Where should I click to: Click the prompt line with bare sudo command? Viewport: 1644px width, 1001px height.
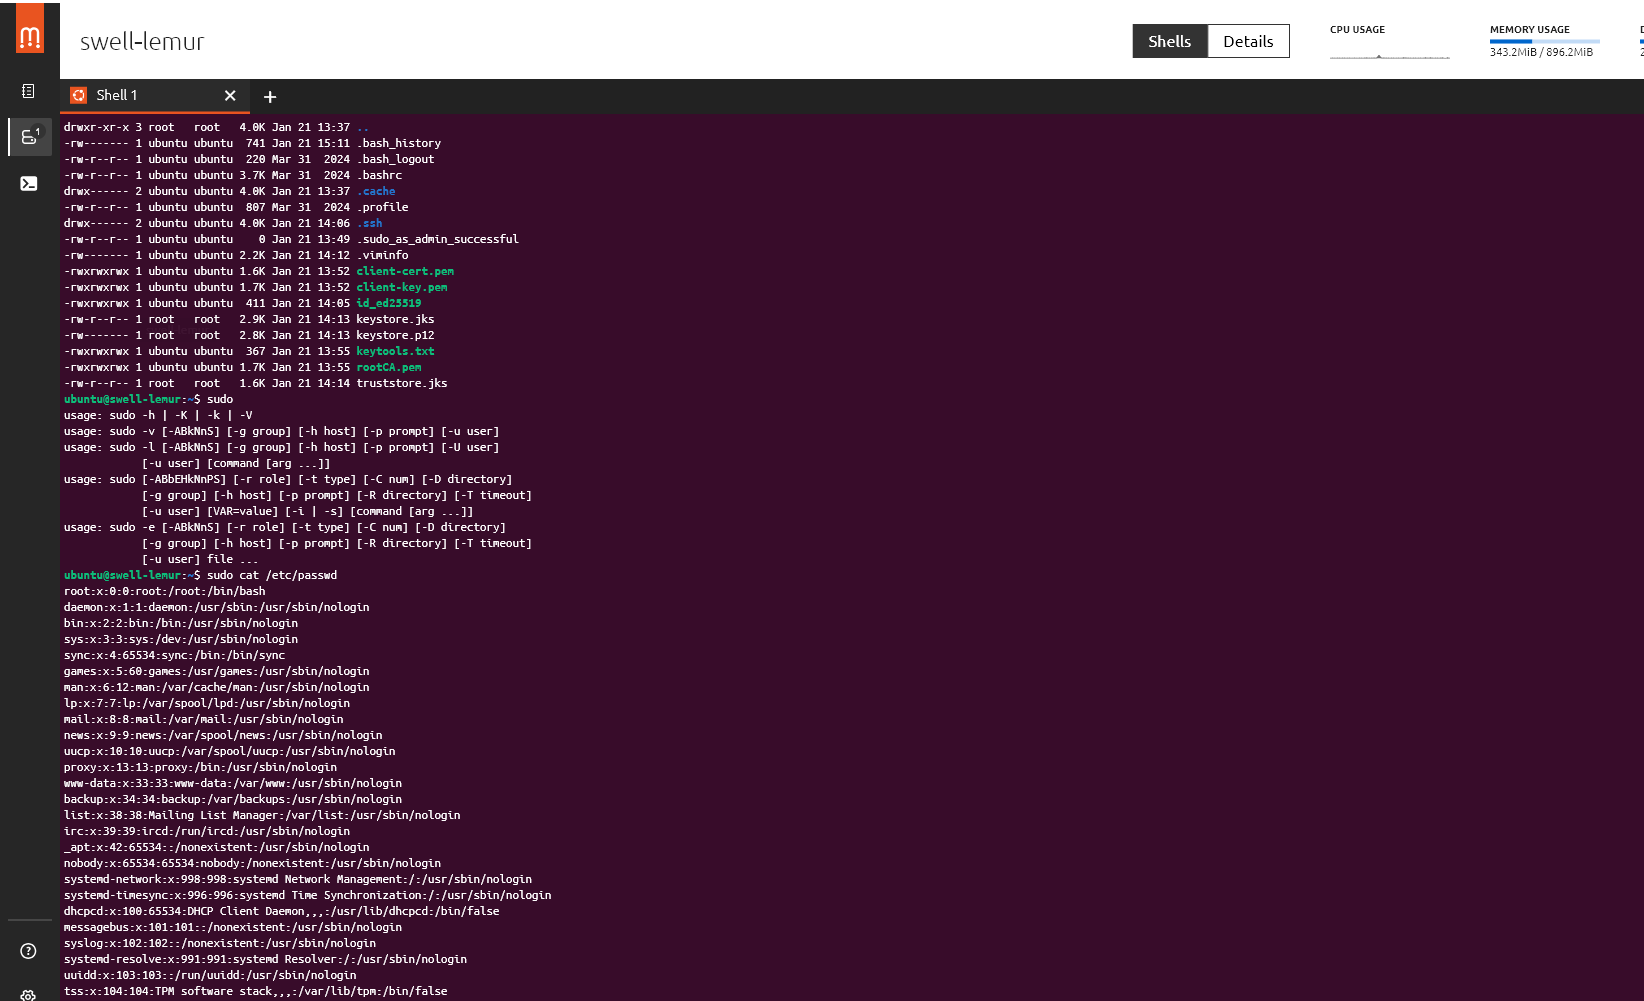pos(148,399)
